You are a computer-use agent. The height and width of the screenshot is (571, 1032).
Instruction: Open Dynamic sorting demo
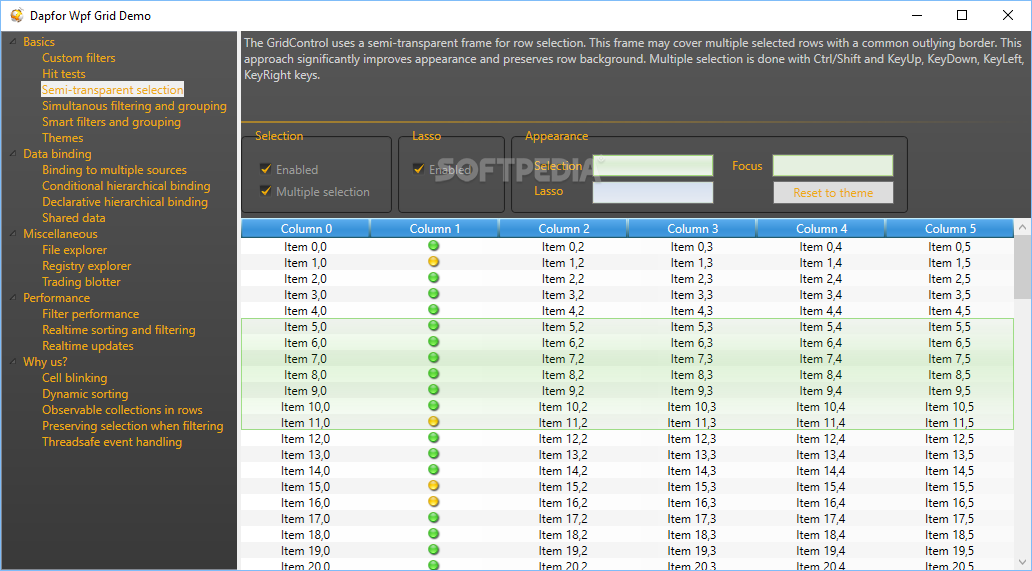pos(85,393)
